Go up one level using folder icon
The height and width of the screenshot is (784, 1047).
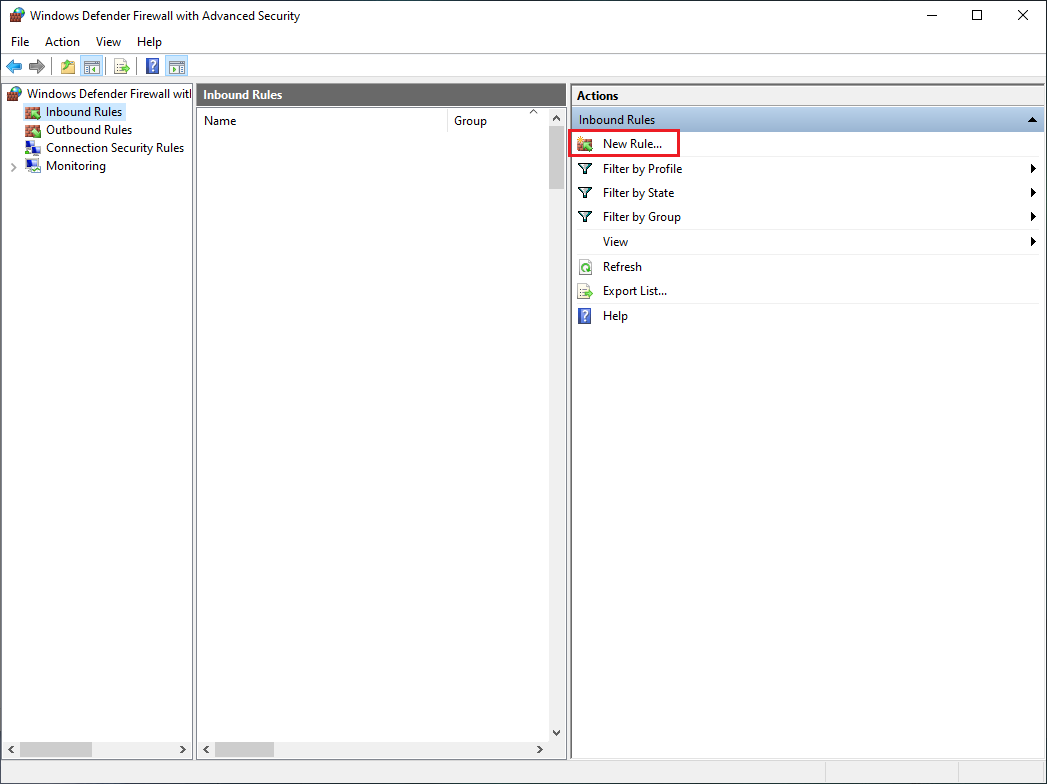click(x=67, y=66)
